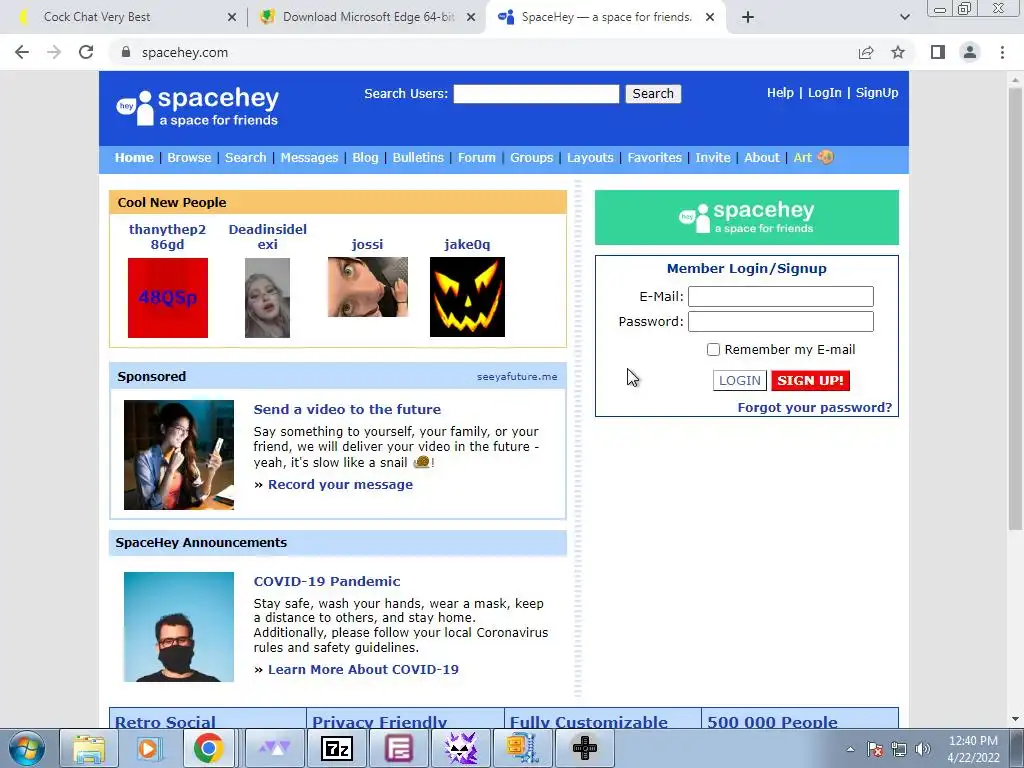Open the 7z taskbar application
This screenshot has width=1024, height=768.
pyautogui.click(x=337, y=748)
